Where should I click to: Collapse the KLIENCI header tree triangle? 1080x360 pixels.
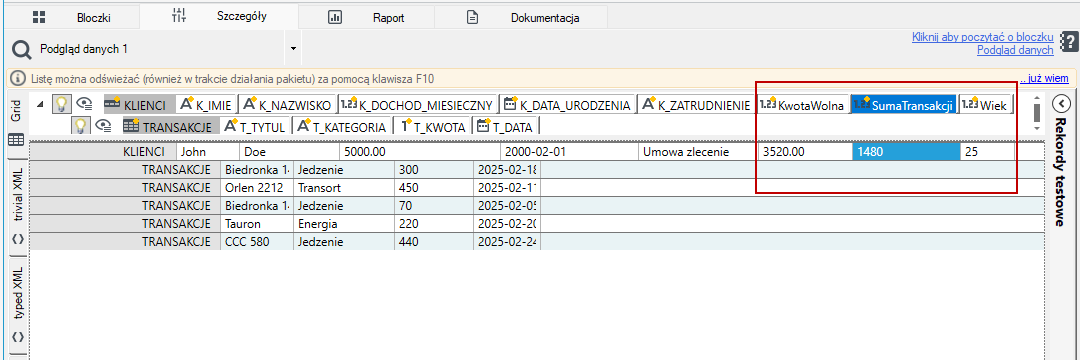coord(39,105)
